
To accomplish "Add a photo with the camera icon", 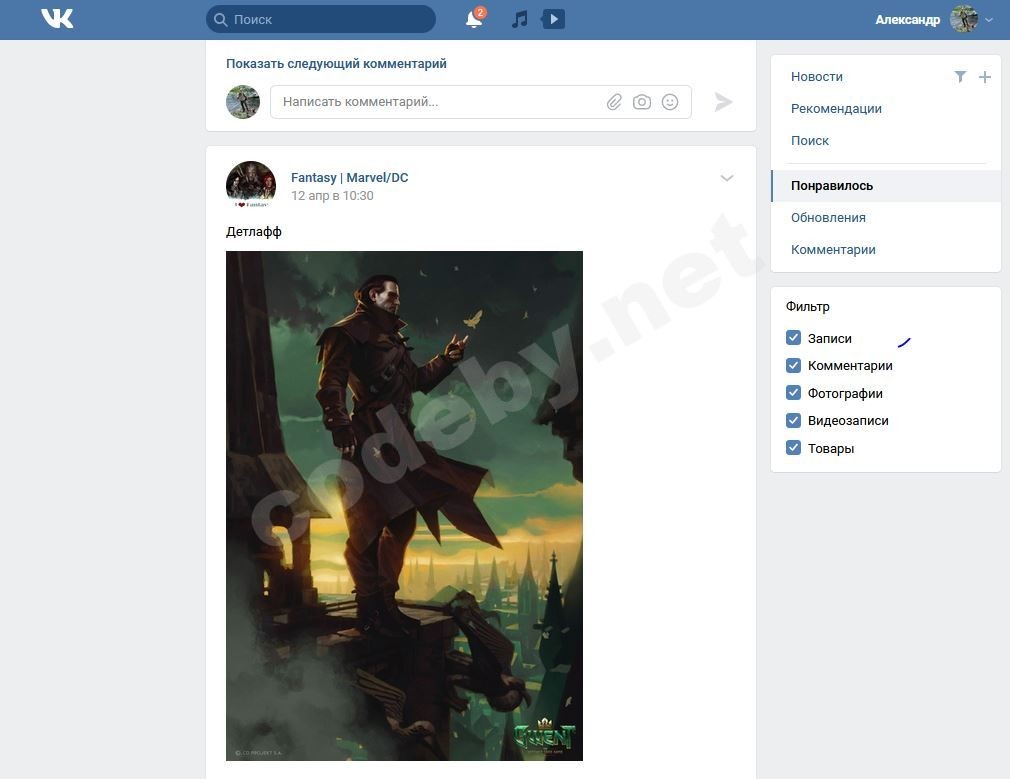I will click(x=642, y=102).
